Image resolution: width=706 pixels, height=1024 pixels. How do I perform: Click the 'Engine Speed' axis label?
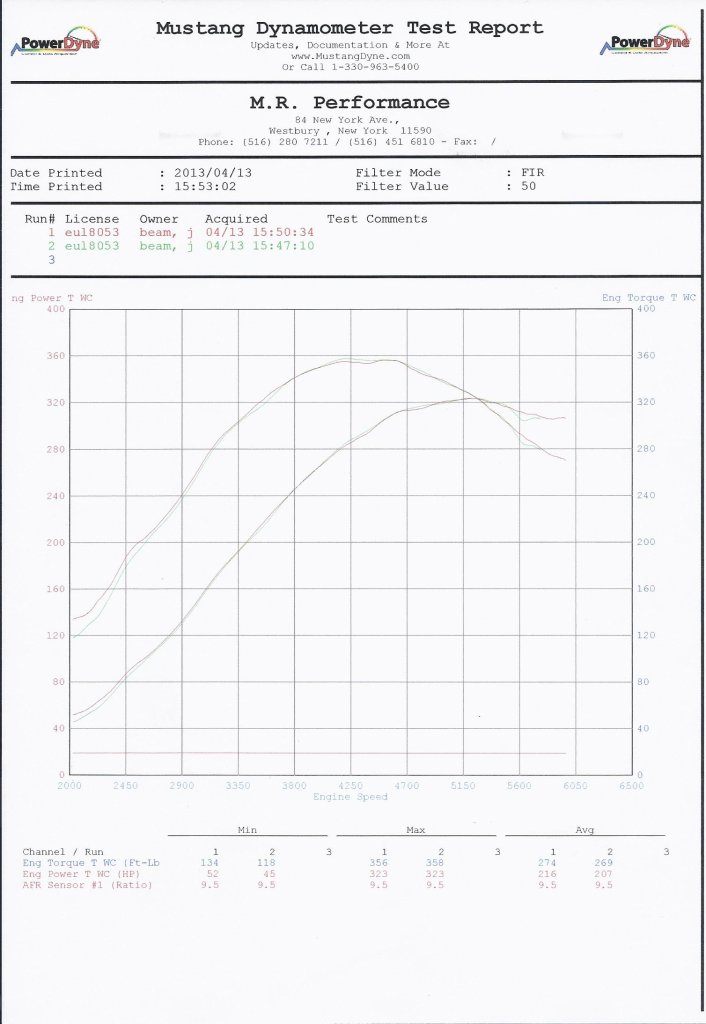[x=350, y=797]
